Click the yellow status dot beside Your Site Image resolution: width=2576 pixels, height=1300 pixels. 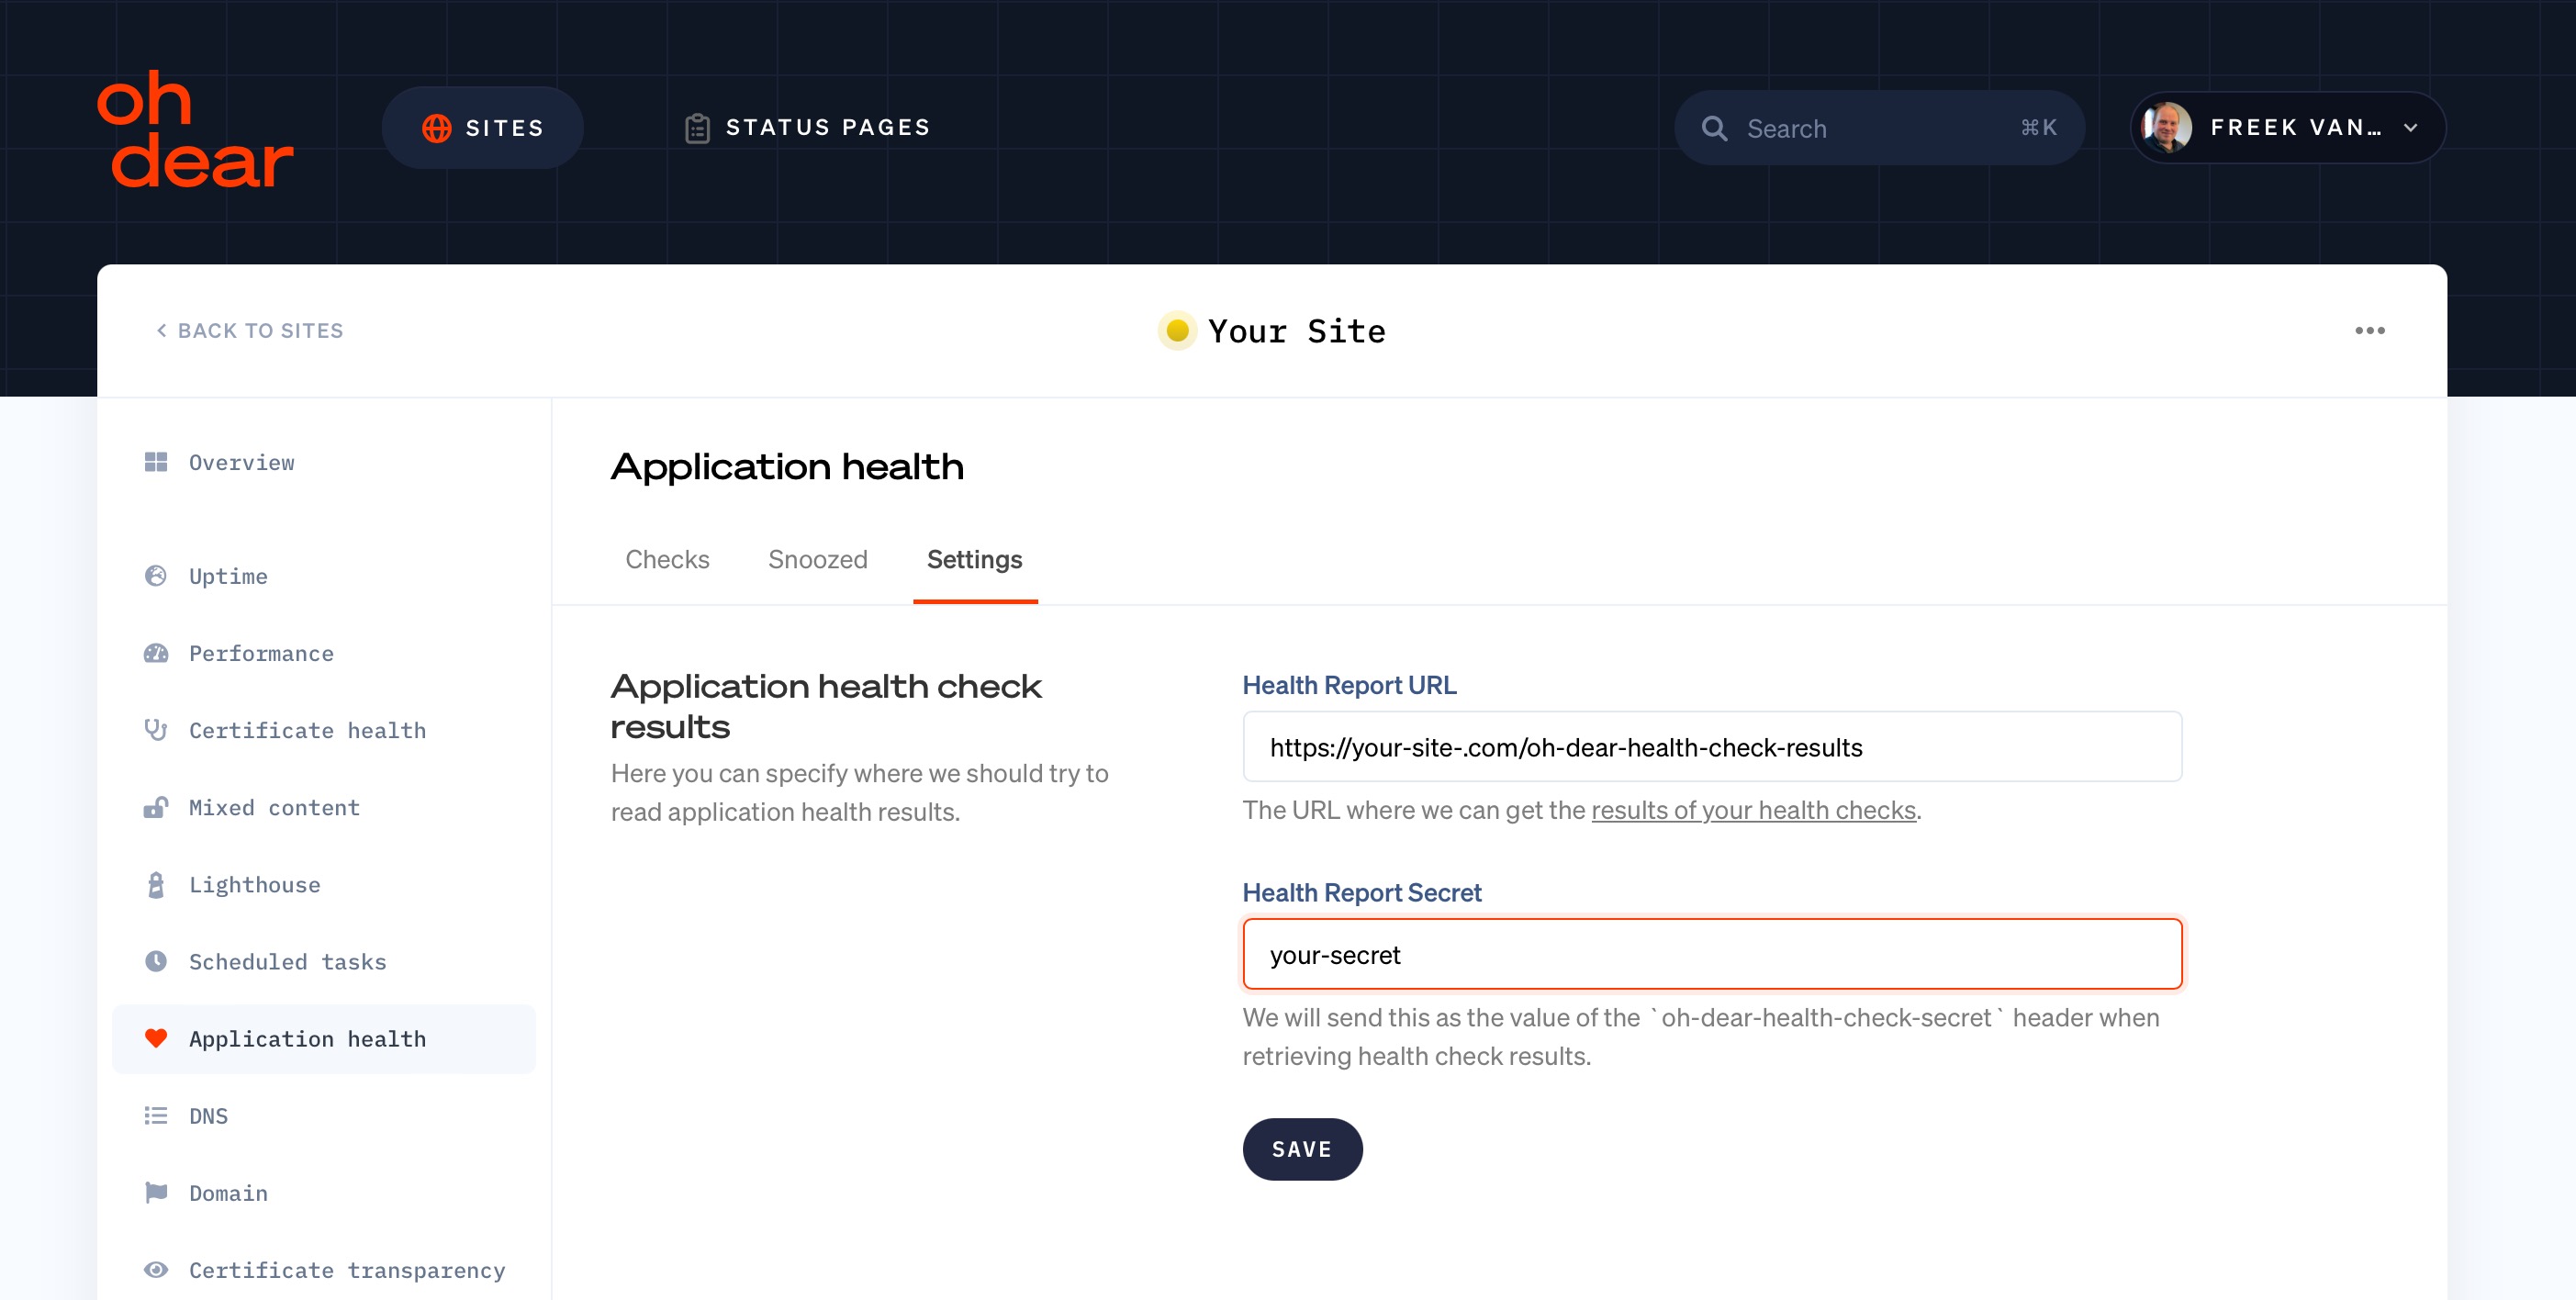click(x=1177, y=330)
